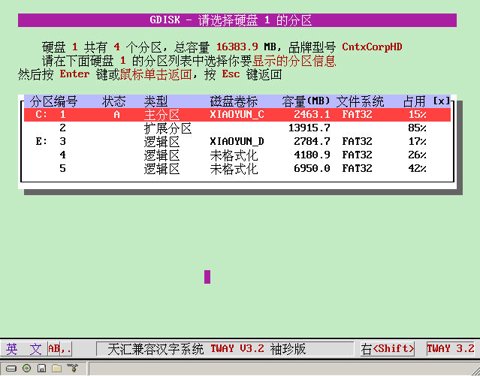Click FAT32 in the 42% row
Image resolution: width=480 pixels, height=376 pixels.
point(357,168)
